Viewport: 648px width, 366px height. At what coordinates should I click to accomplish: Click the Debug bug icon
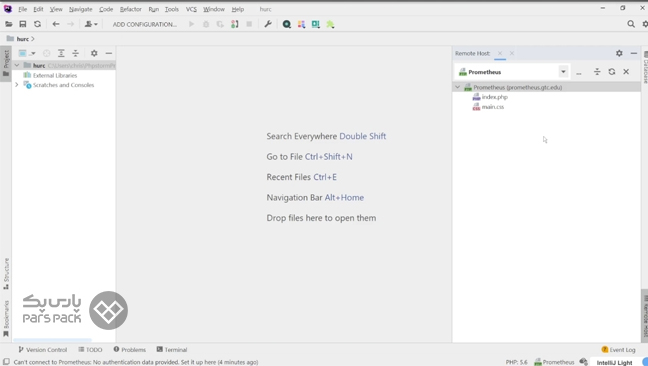coord(206,24)
